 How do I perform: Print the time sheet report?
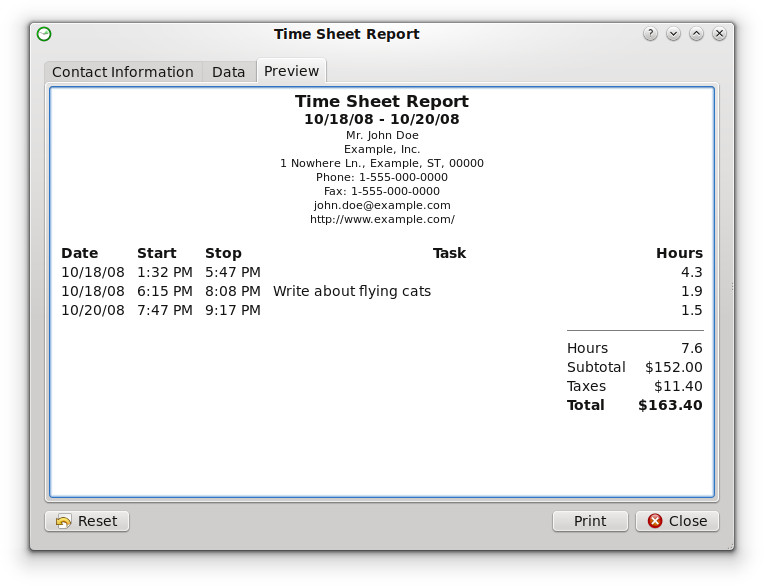point(590,521)
